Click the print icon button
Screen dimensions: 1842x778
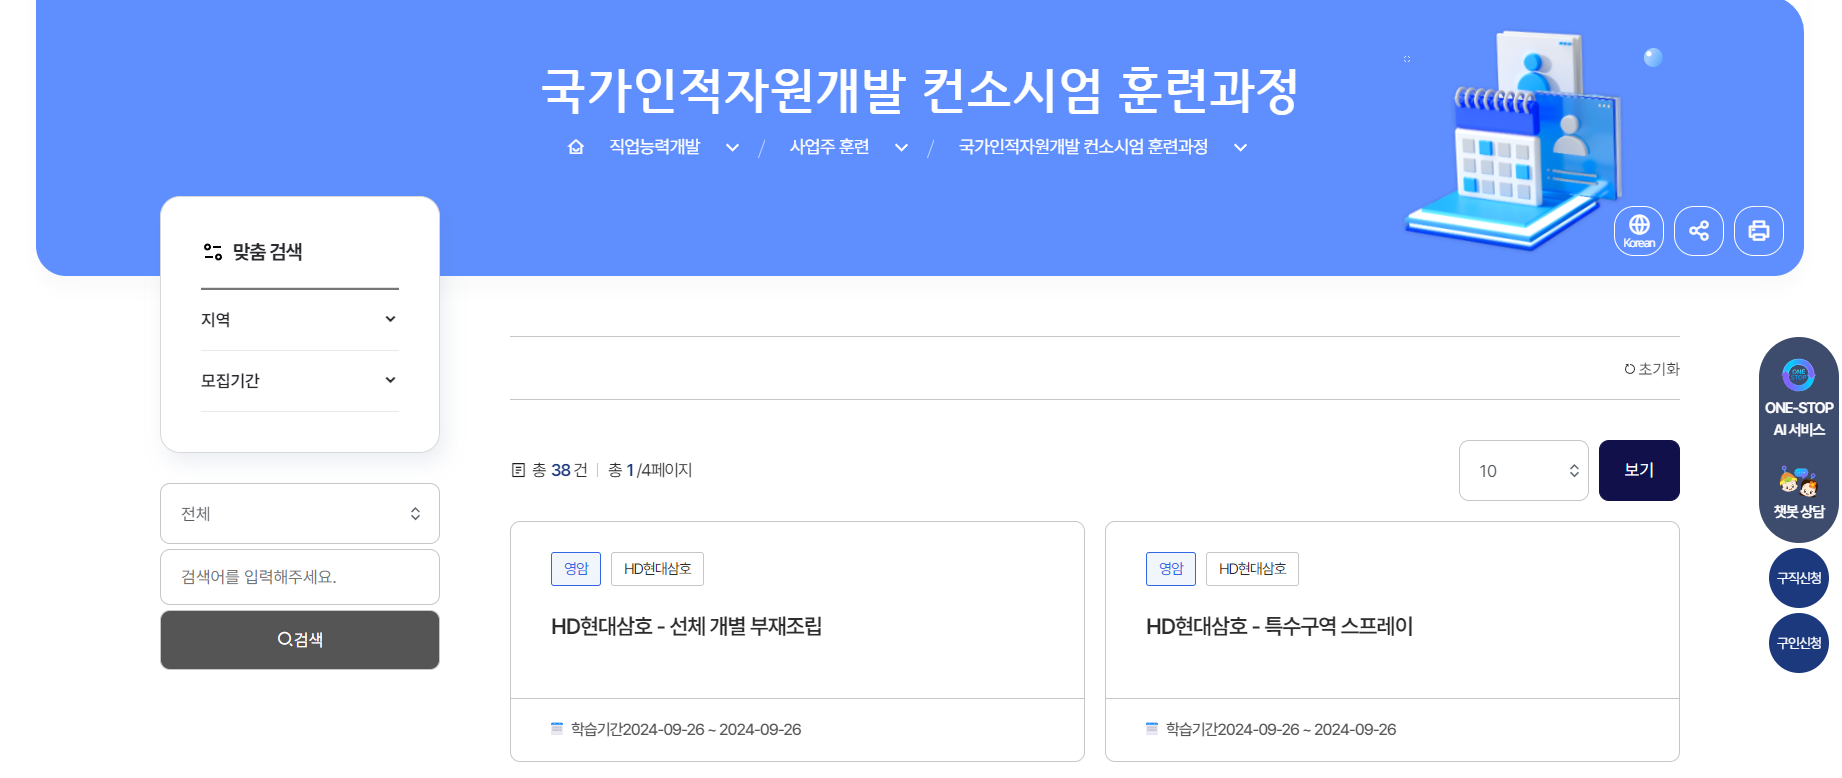tap(1759, 231)
